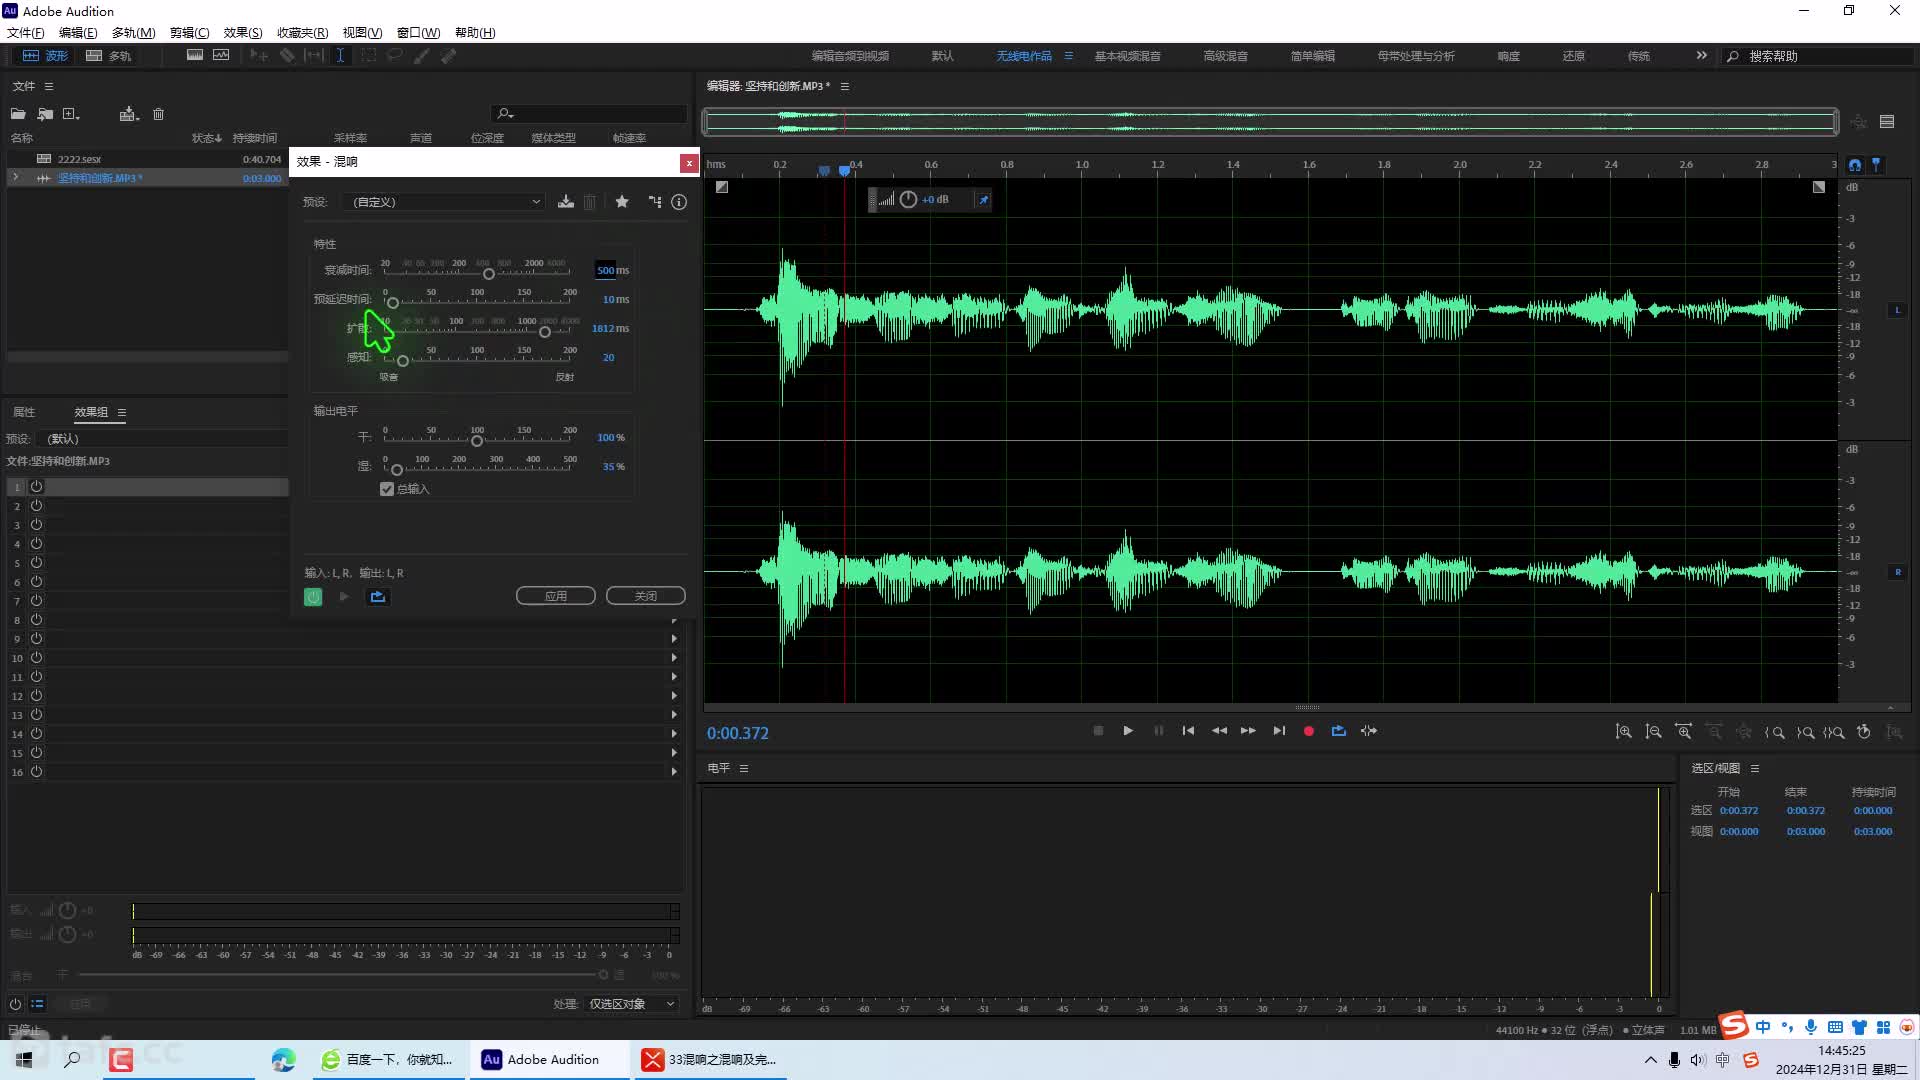Show spectral frequency display icon
Screen dimensions: 1920x1080
coord(195,55)
